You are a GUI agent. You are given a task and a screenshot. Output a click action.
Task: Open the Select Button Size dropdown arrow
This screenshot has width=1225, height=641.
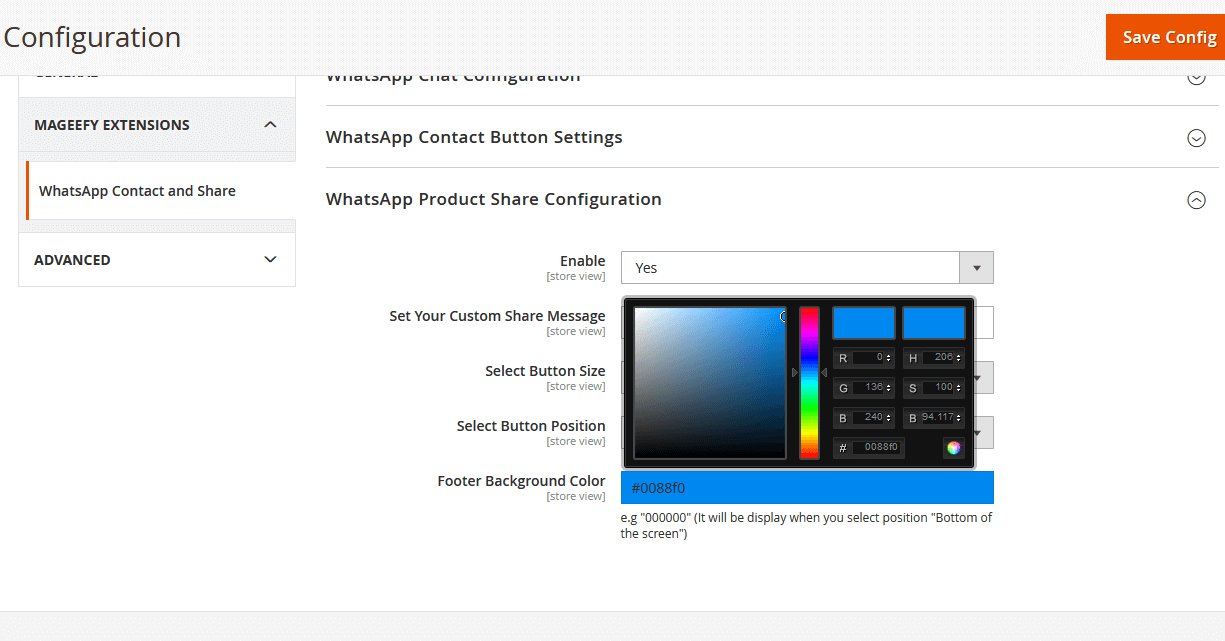(983, 378)
